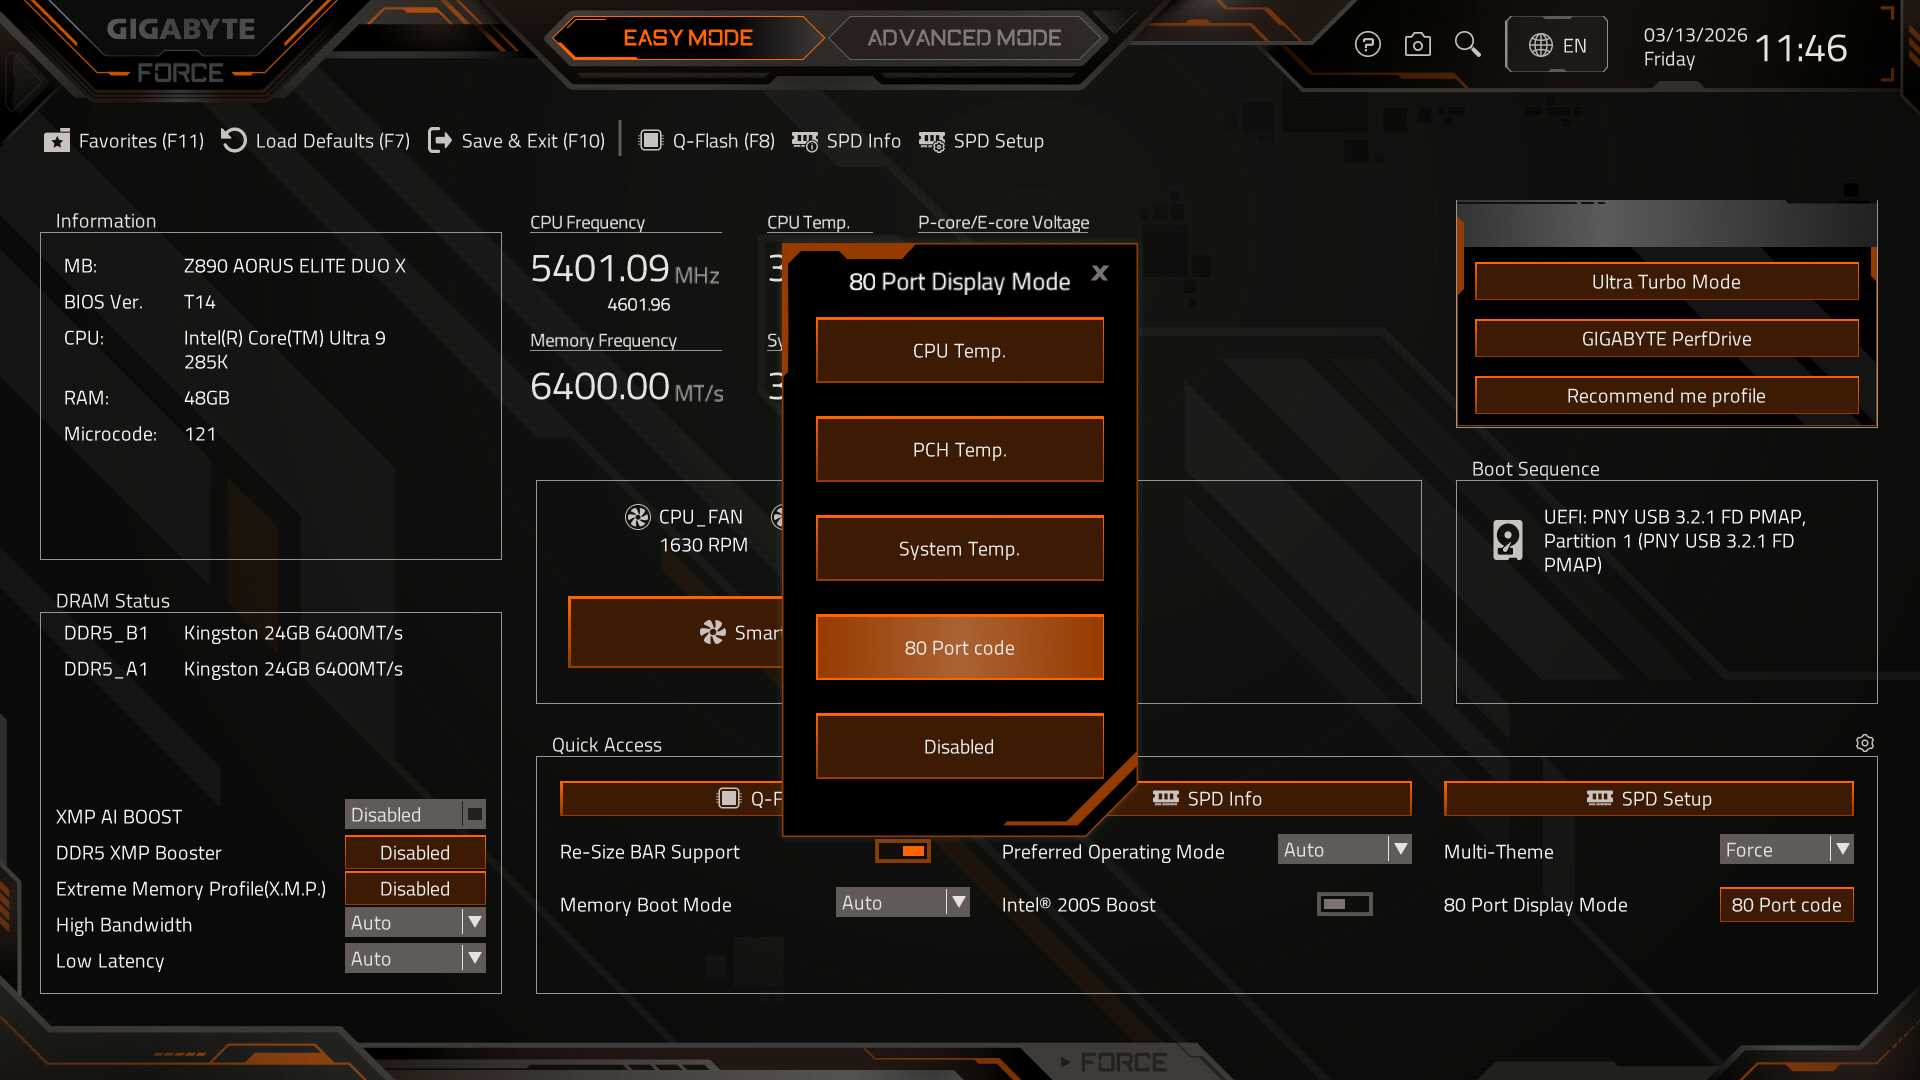Switch to Advanced Mode tab

coord(964,38)
